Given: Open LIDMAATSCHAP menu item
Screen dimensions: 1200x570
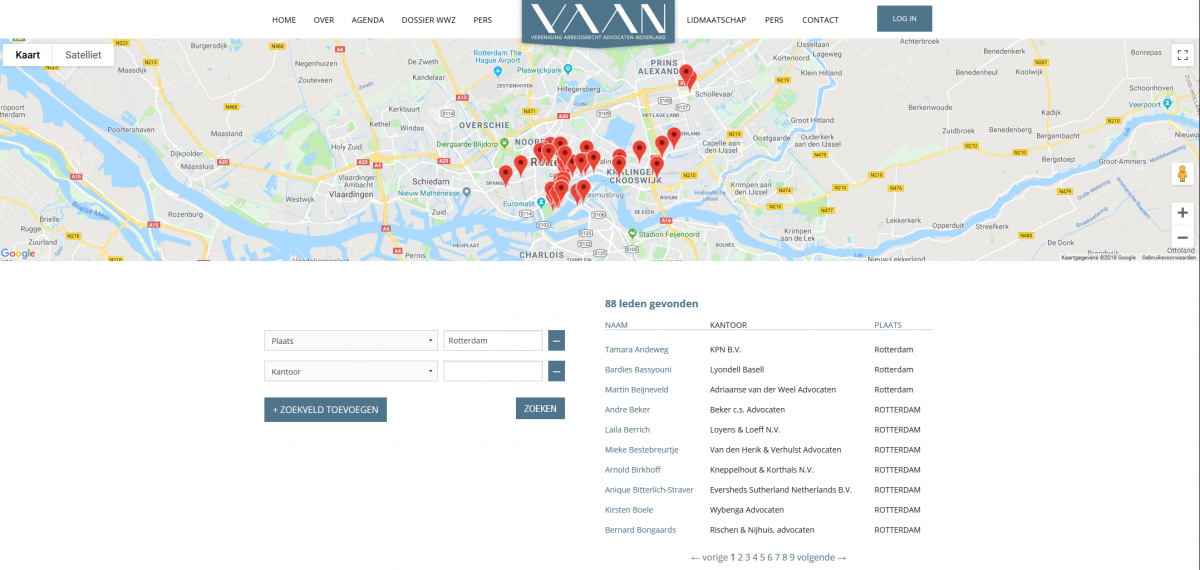Looking at the screenshot, I should tap(717, 20).
